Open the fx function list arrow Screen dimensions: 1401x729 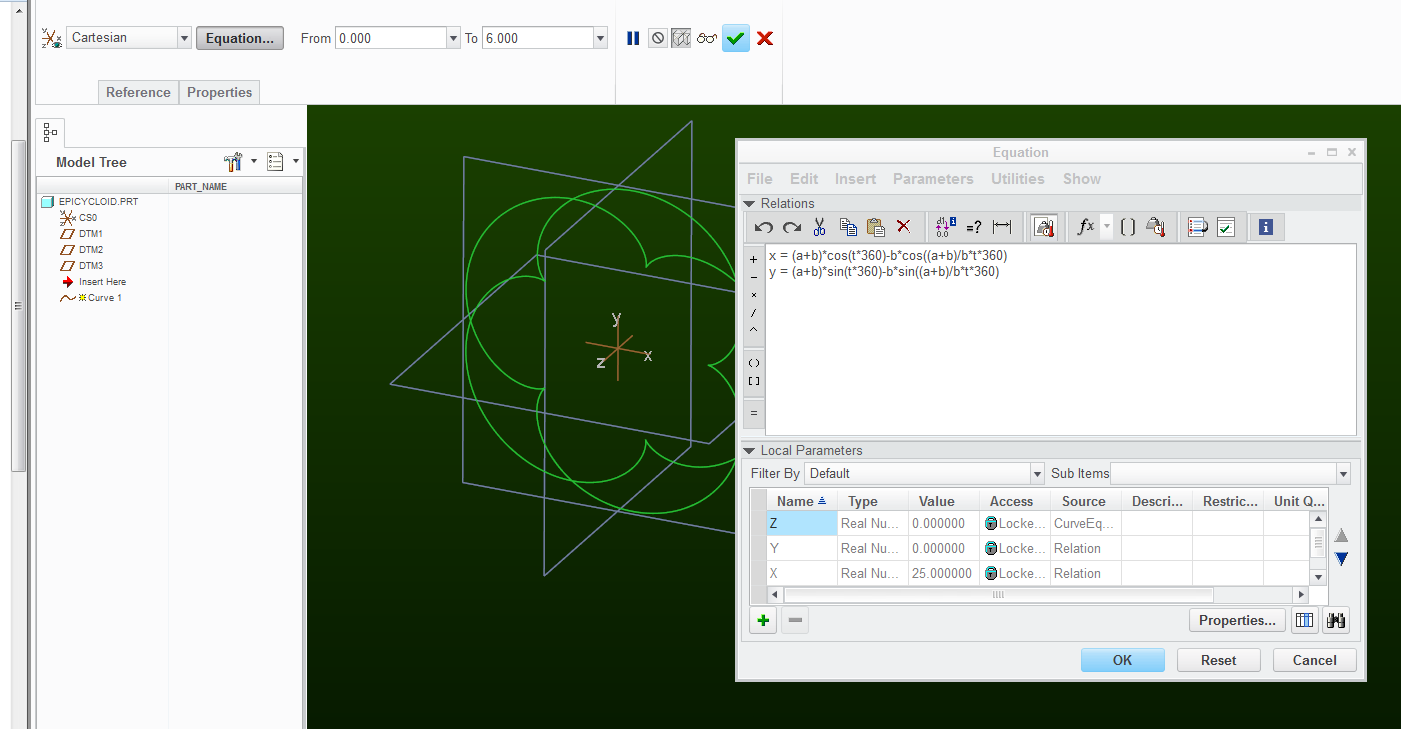tap(1106, 227)
